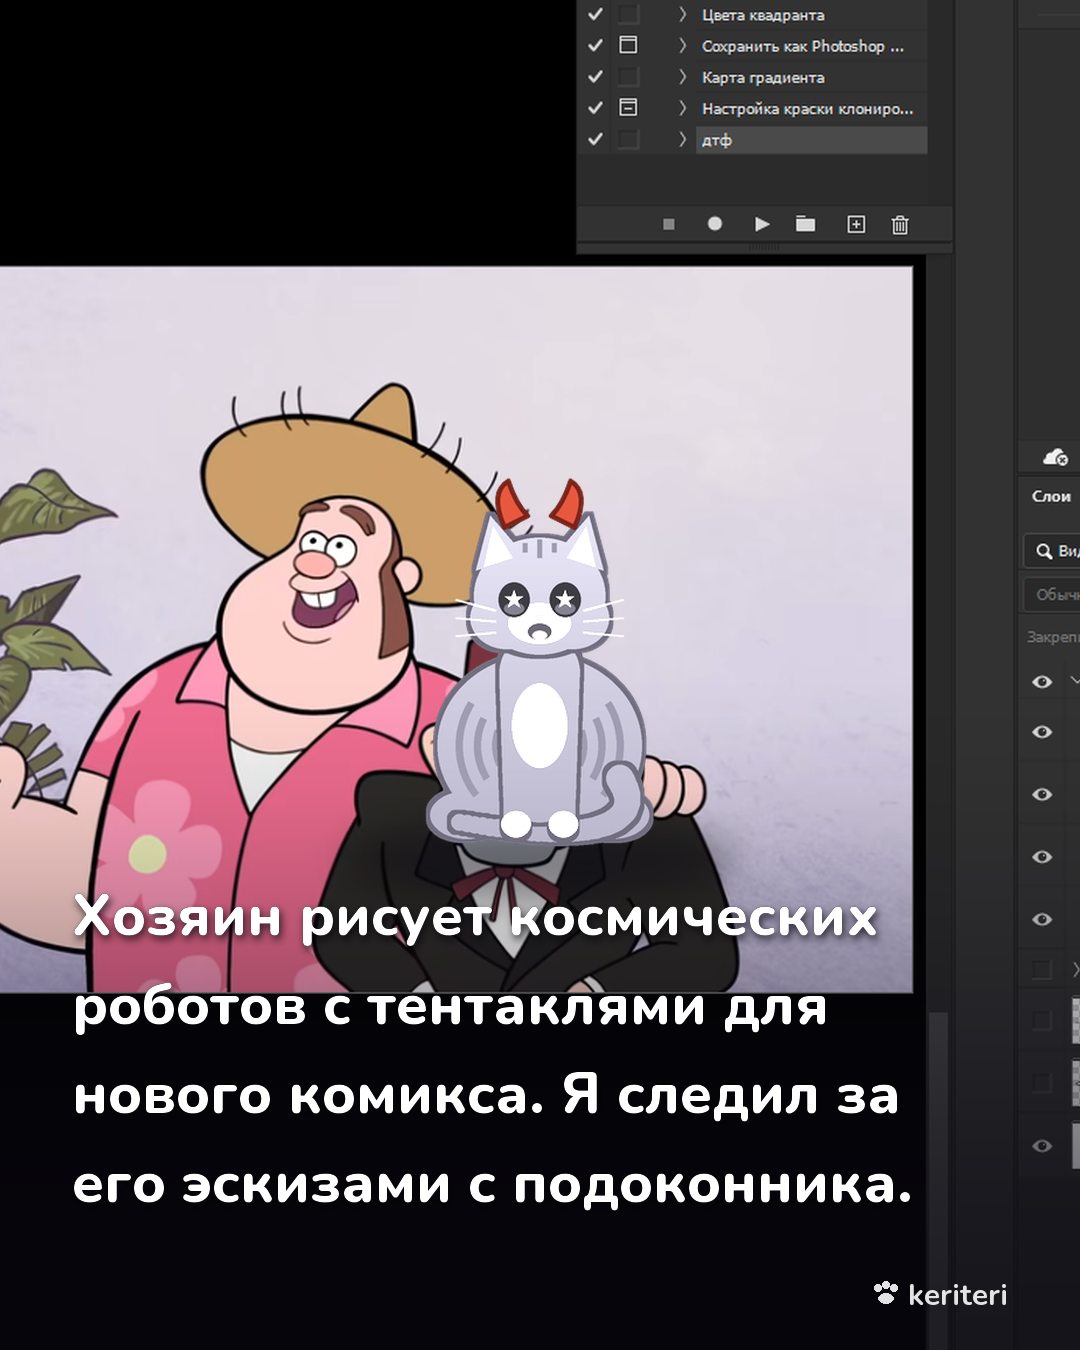This screenshot has width=1080, height=1350.
Task: Switch to the Слои panel tab
Action: click(x=1051, y=496)
